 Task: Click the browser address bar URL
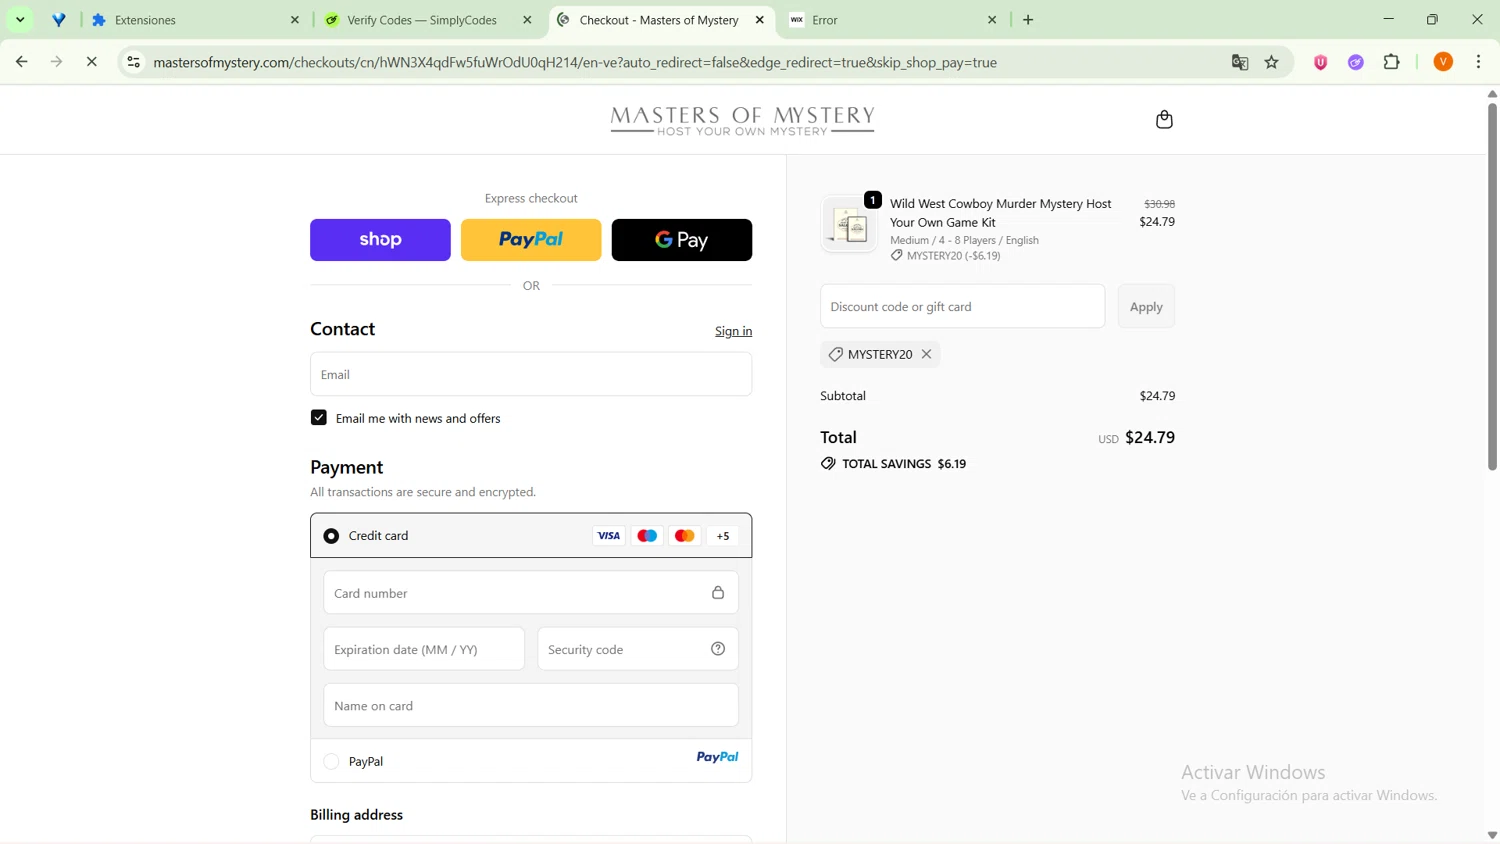[x=575, y=62]
